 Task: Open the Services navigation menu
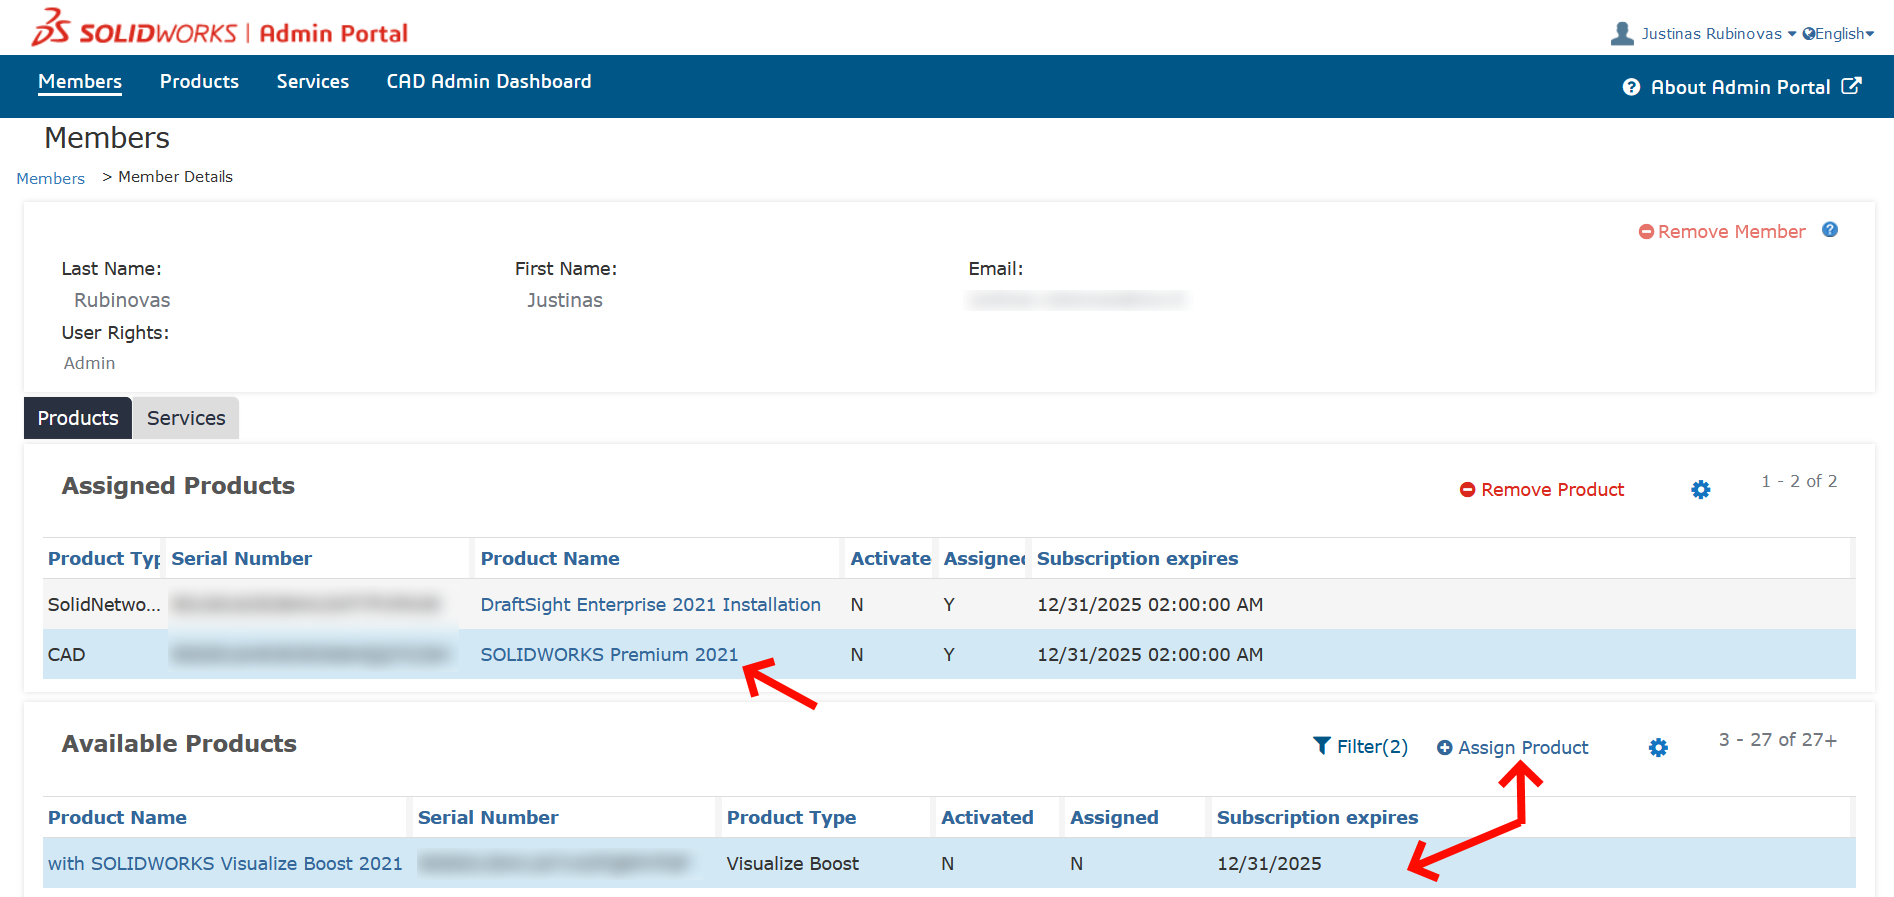click(x=313, y=82)
